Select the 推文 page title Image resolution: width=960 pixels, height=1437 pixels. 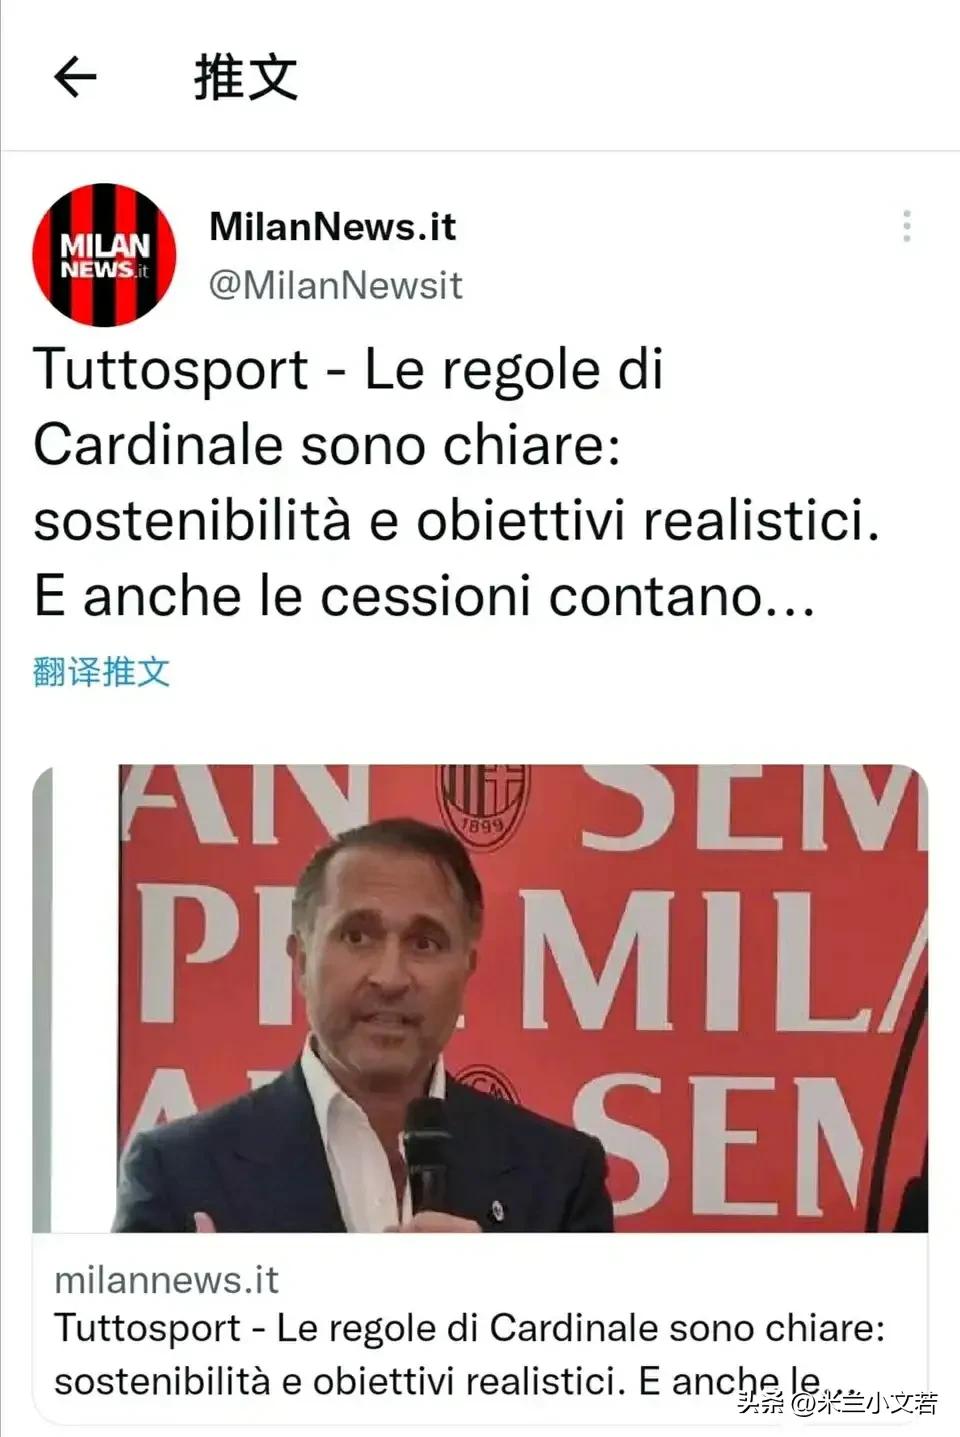pyautogui.click(x=246, y=77)
